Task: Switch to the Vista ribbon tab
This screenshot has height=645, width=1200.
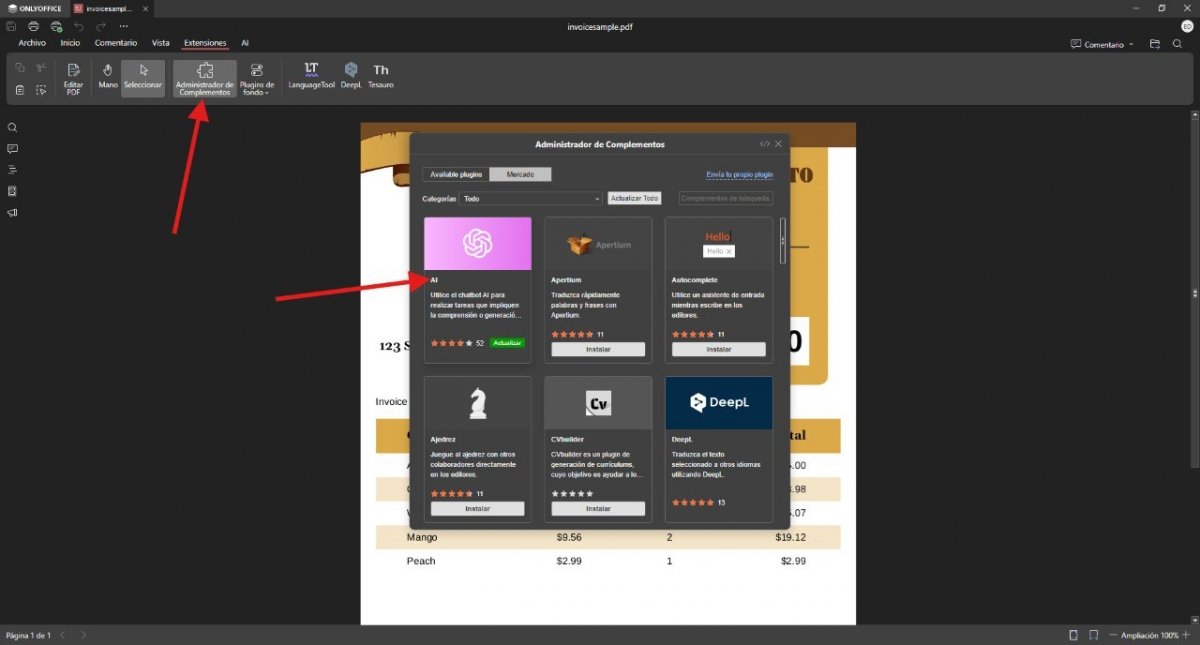Action: coord(160,43)
